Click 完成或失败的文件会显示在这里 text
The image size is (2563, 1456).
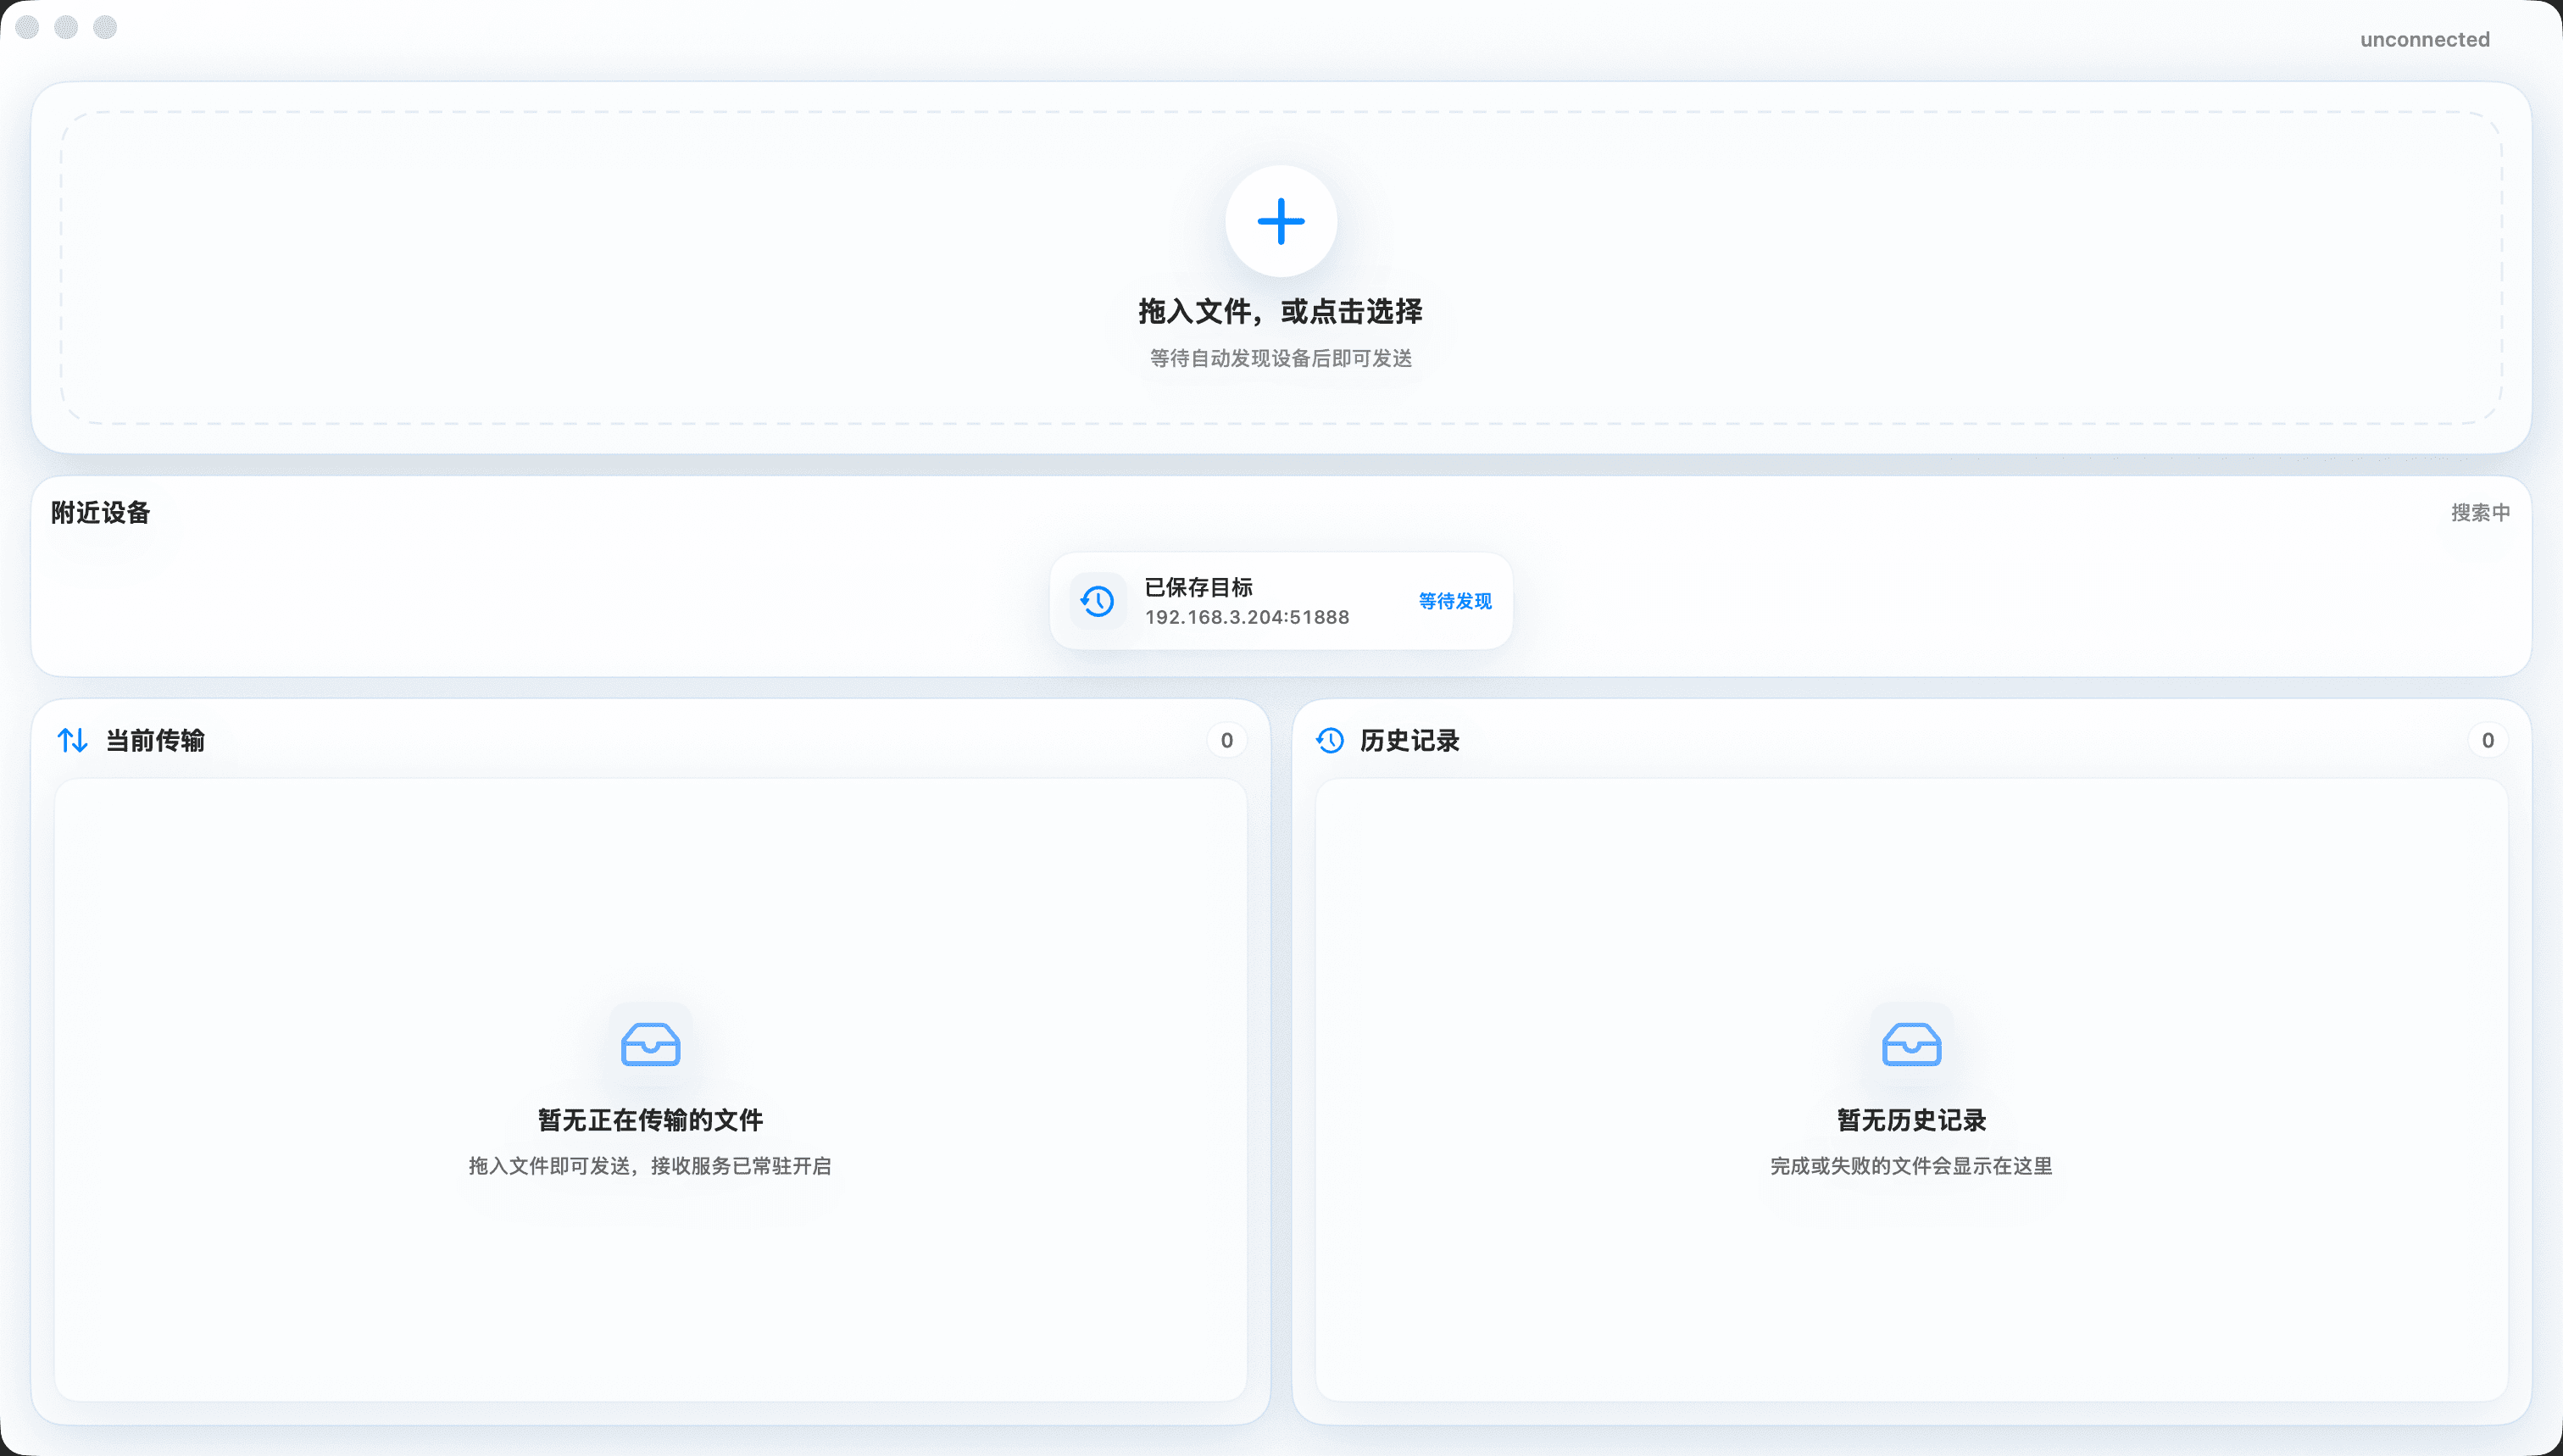tap(1911, 1166)
